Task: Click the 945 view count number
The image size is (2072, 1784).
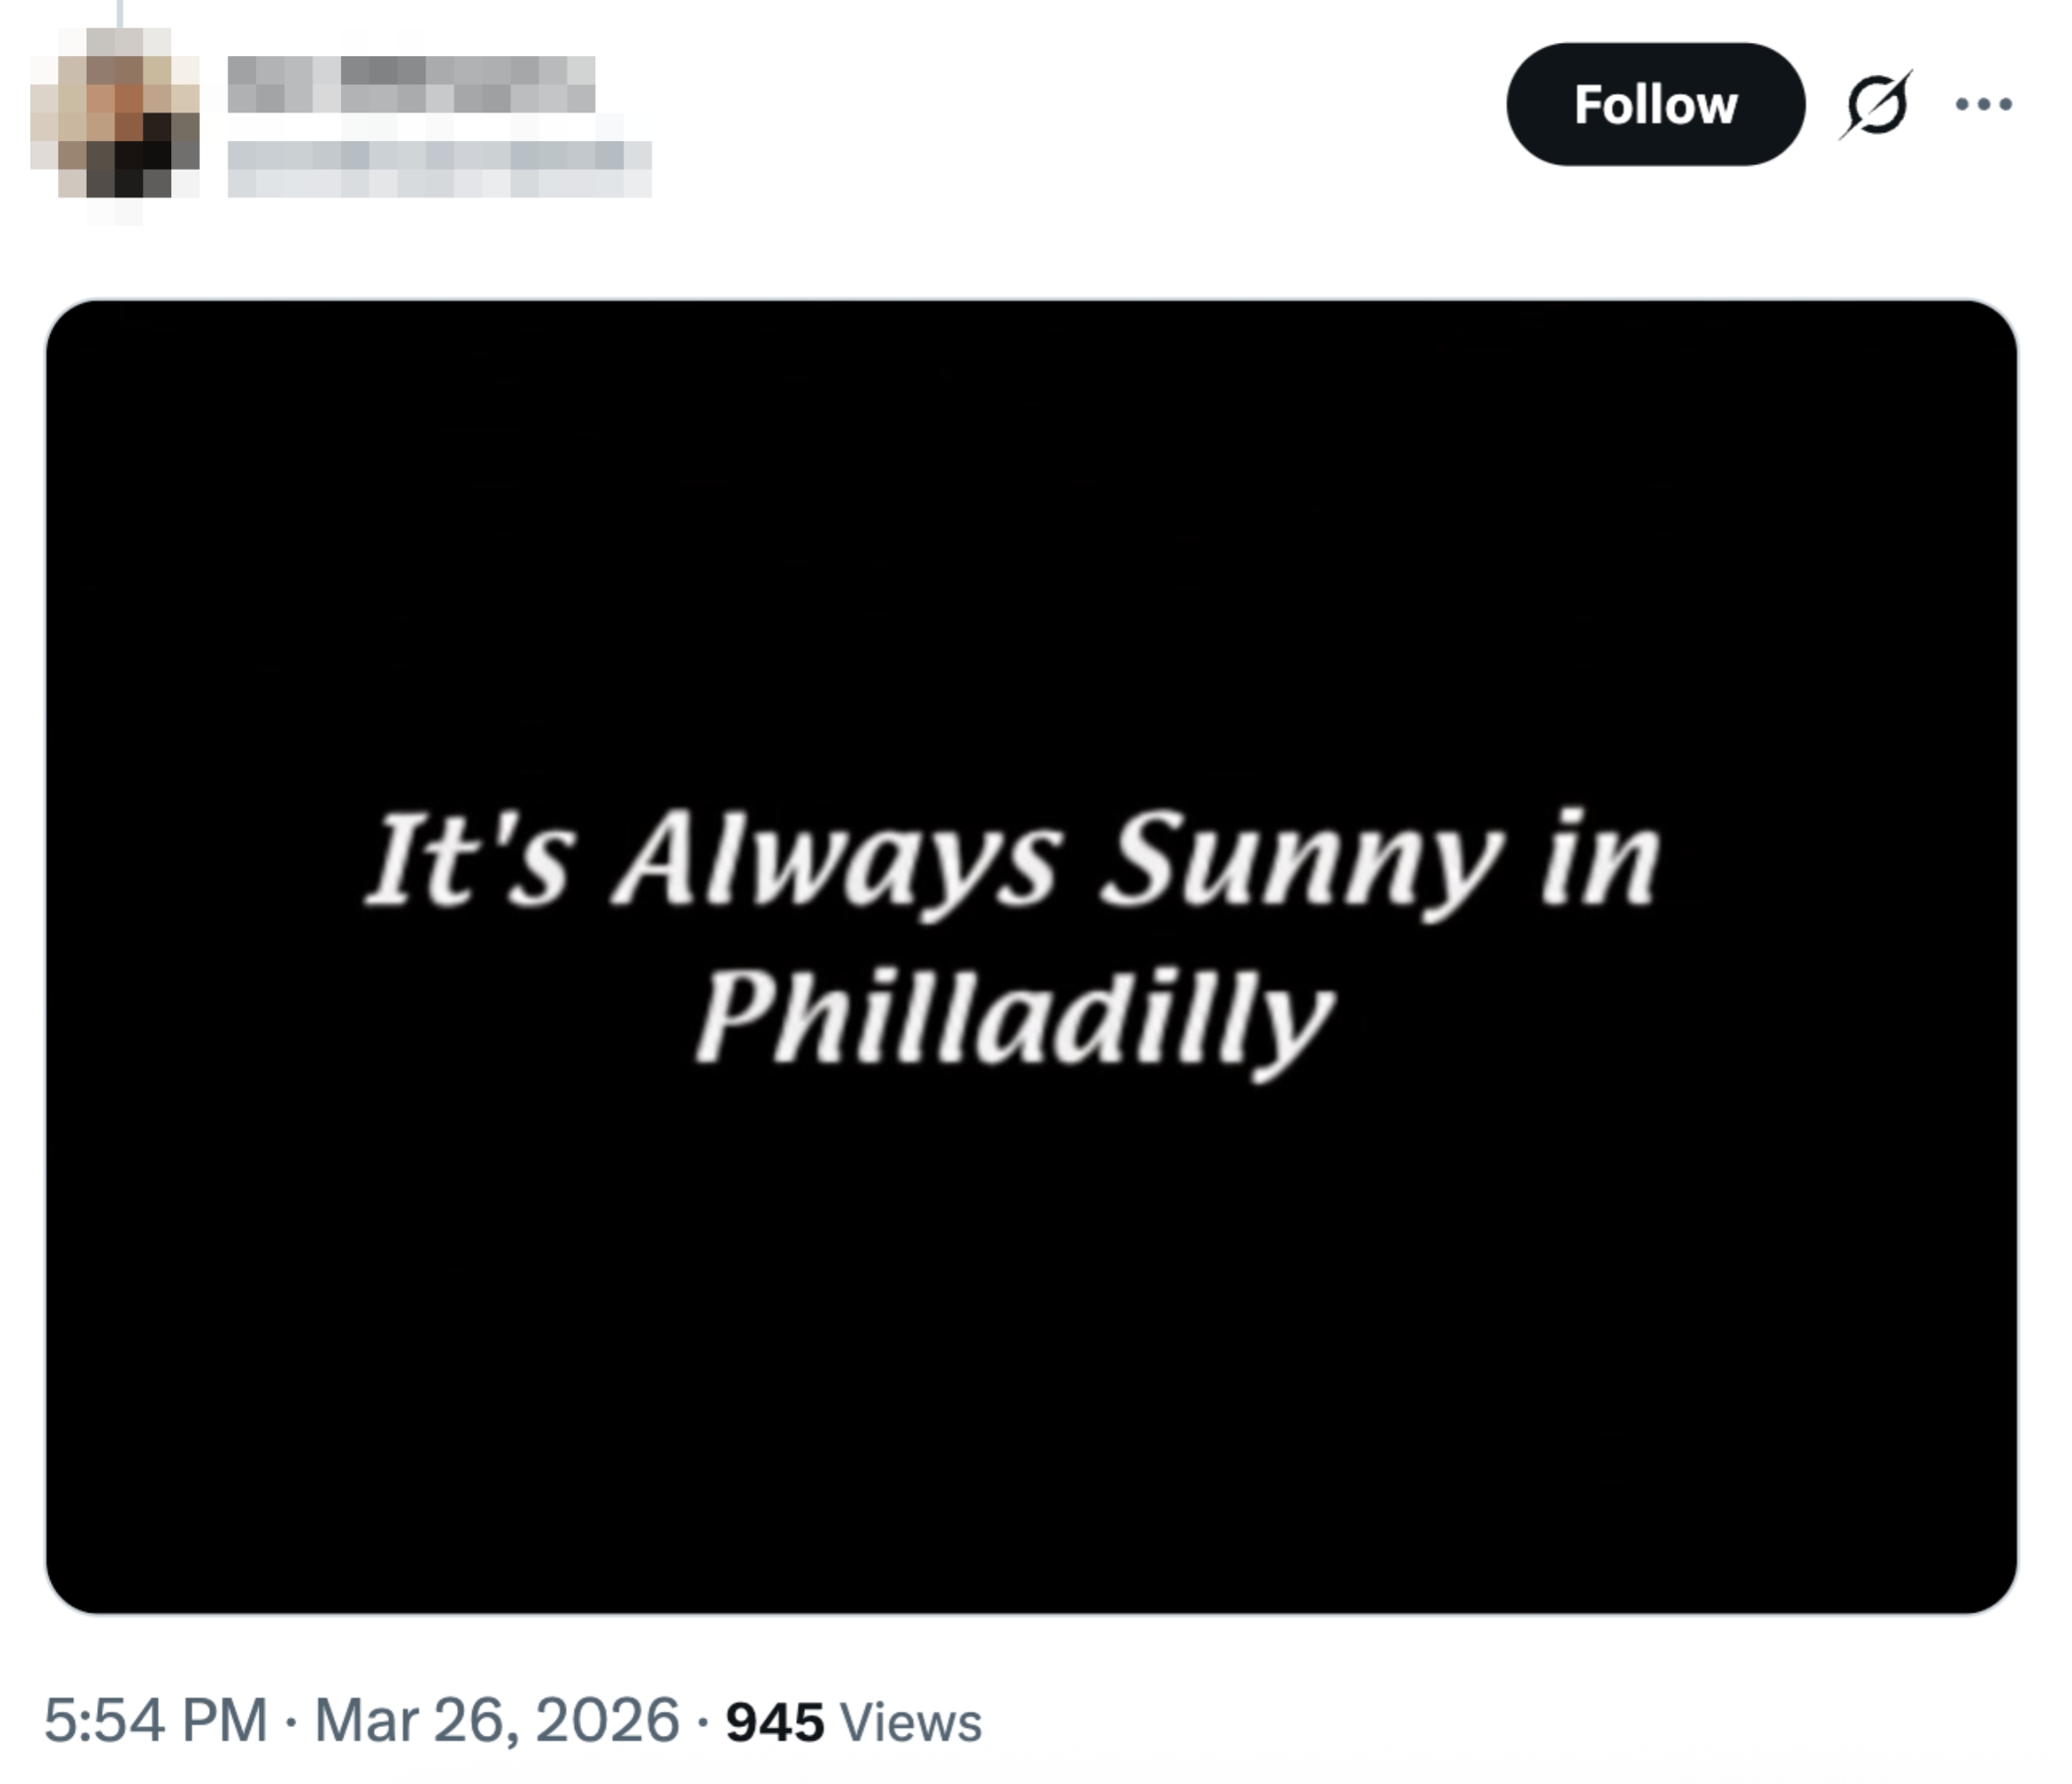Action: [775, 1722]
